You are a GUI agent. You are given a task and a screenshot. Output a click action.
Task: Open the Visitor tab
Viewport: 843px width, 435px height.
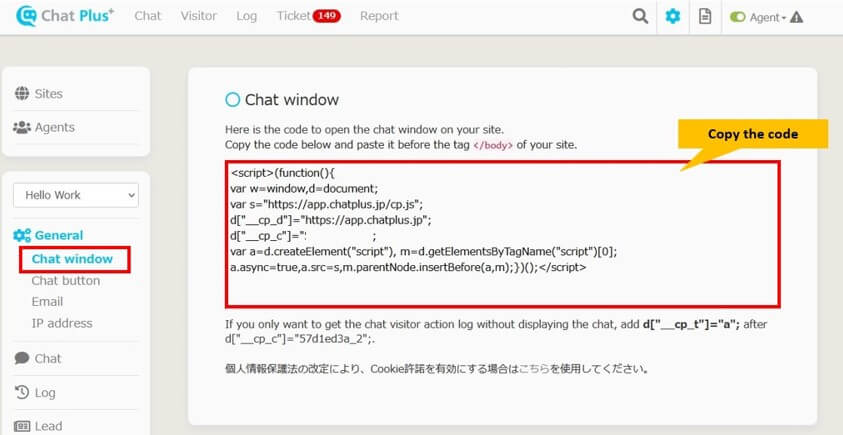(198, 16)
